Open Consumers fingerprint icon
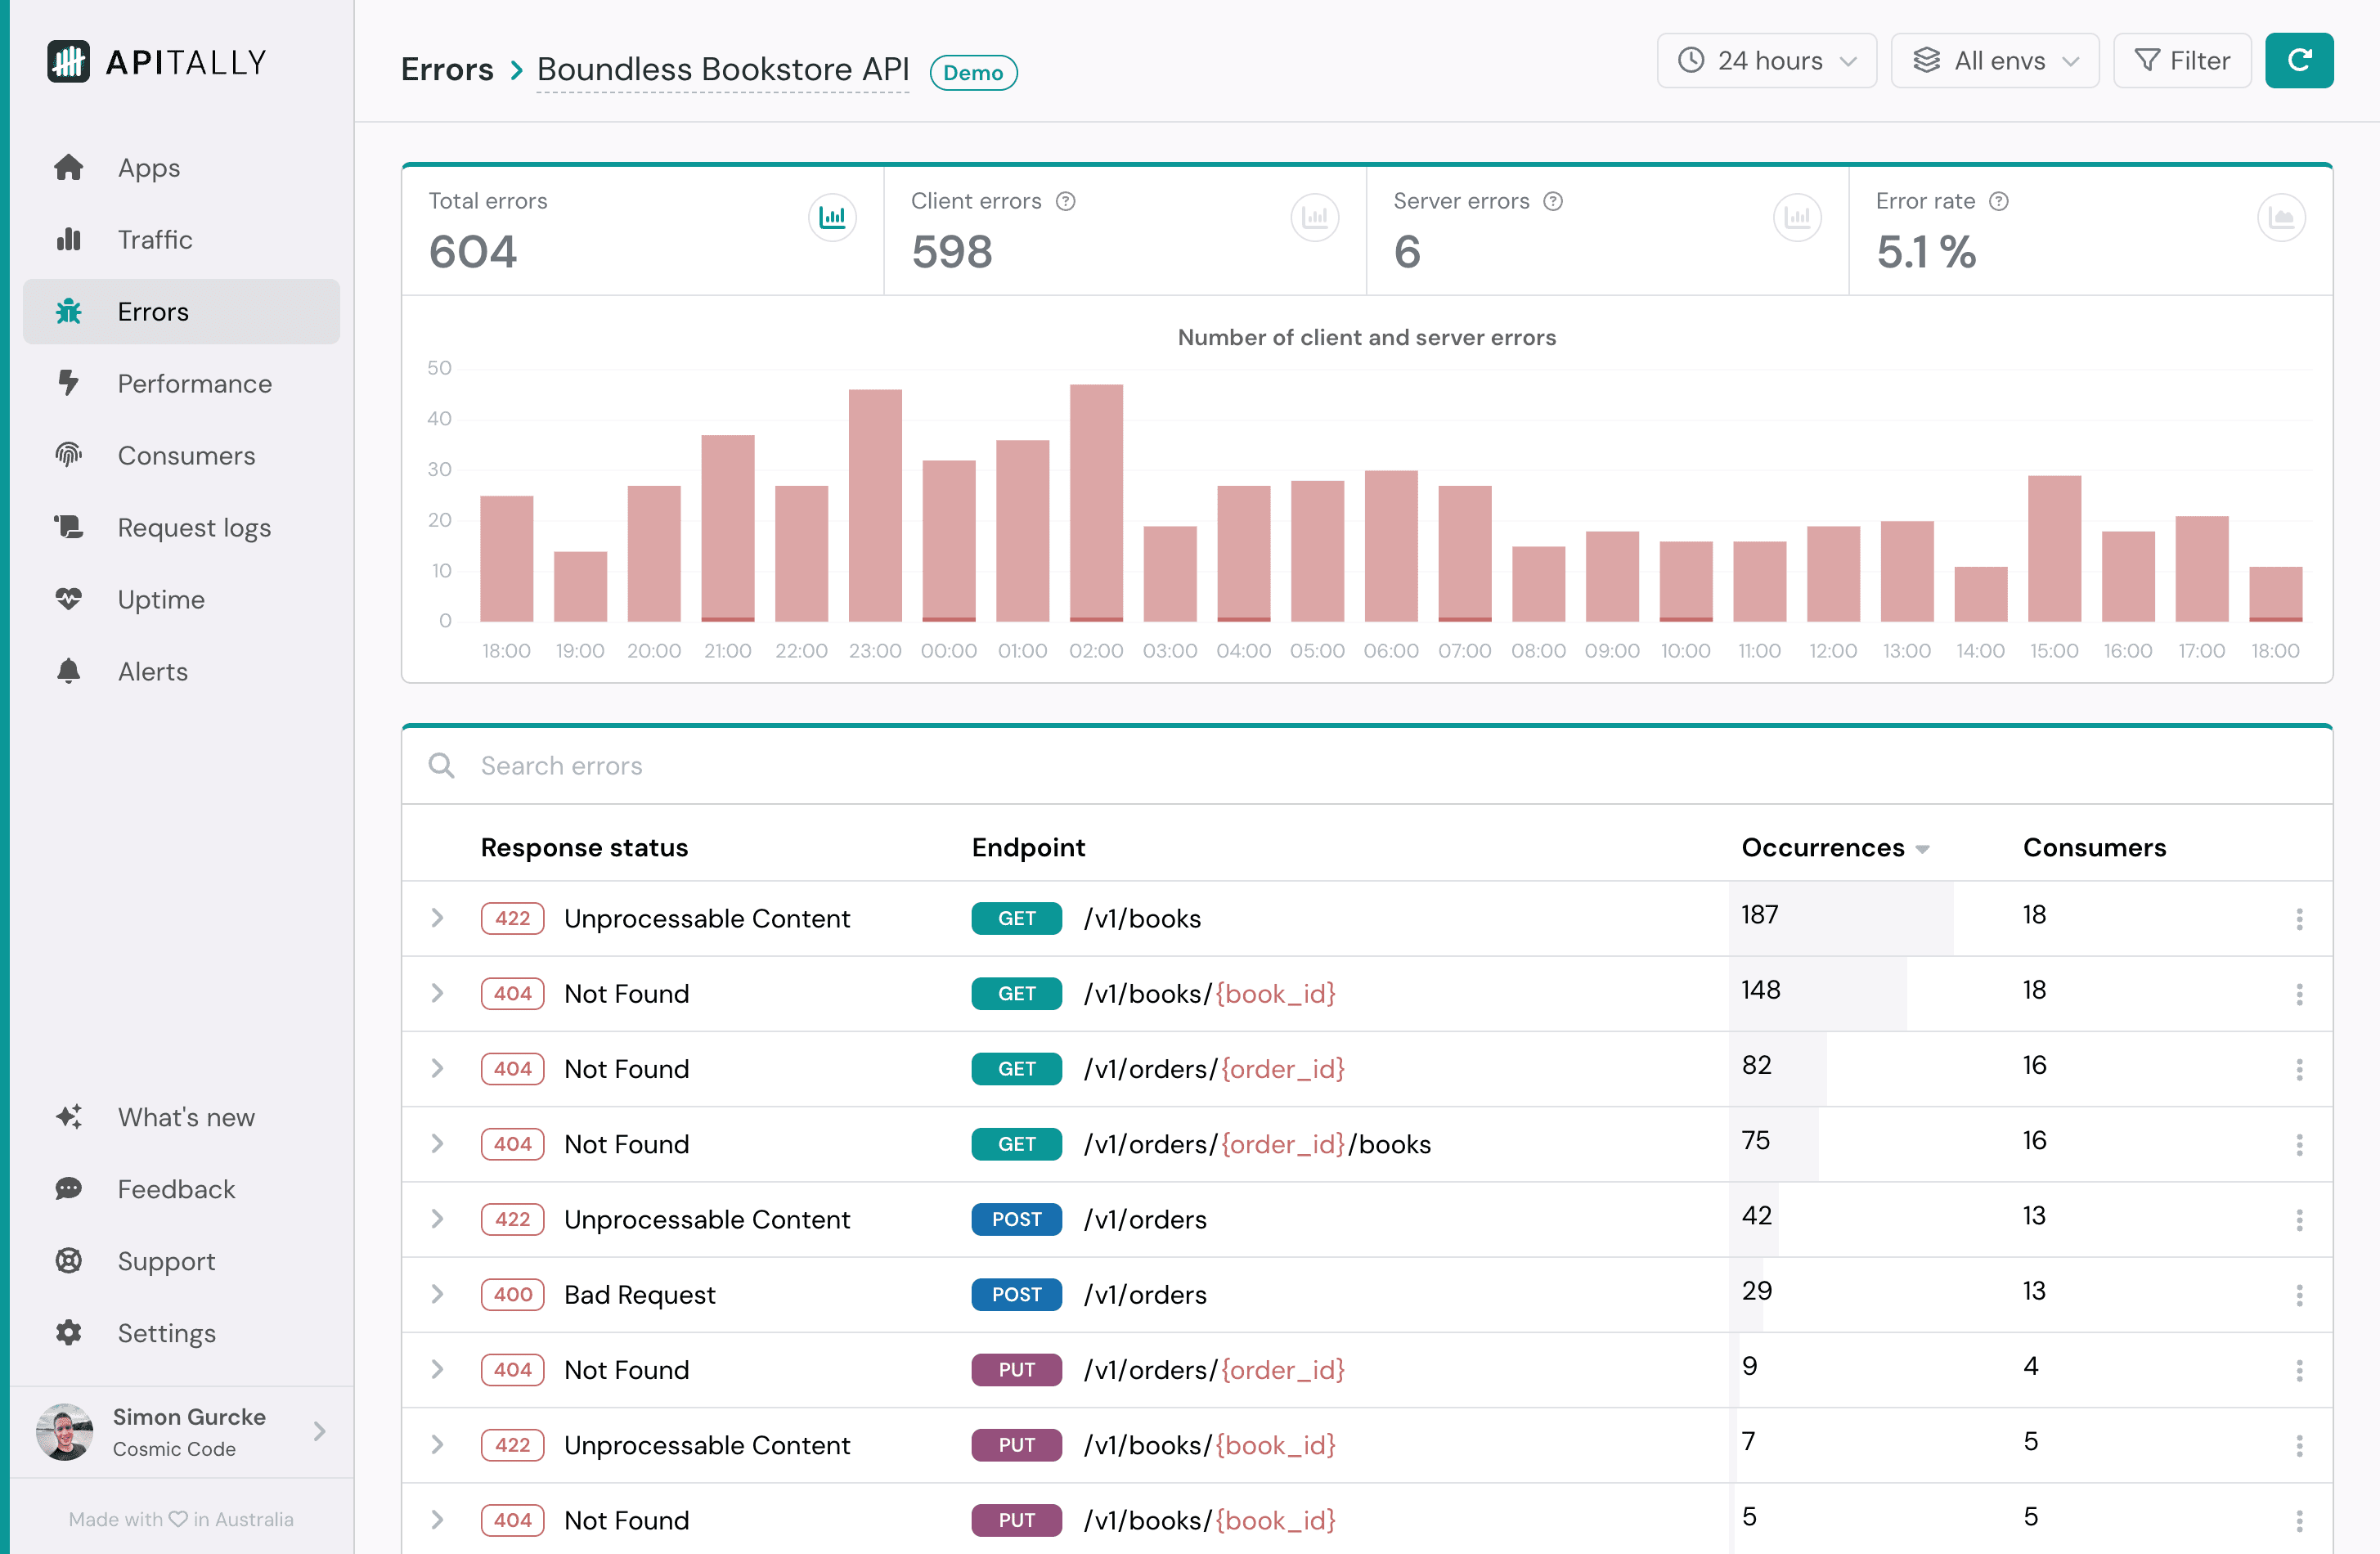Screen dimensions: 2380x1554 68,455
